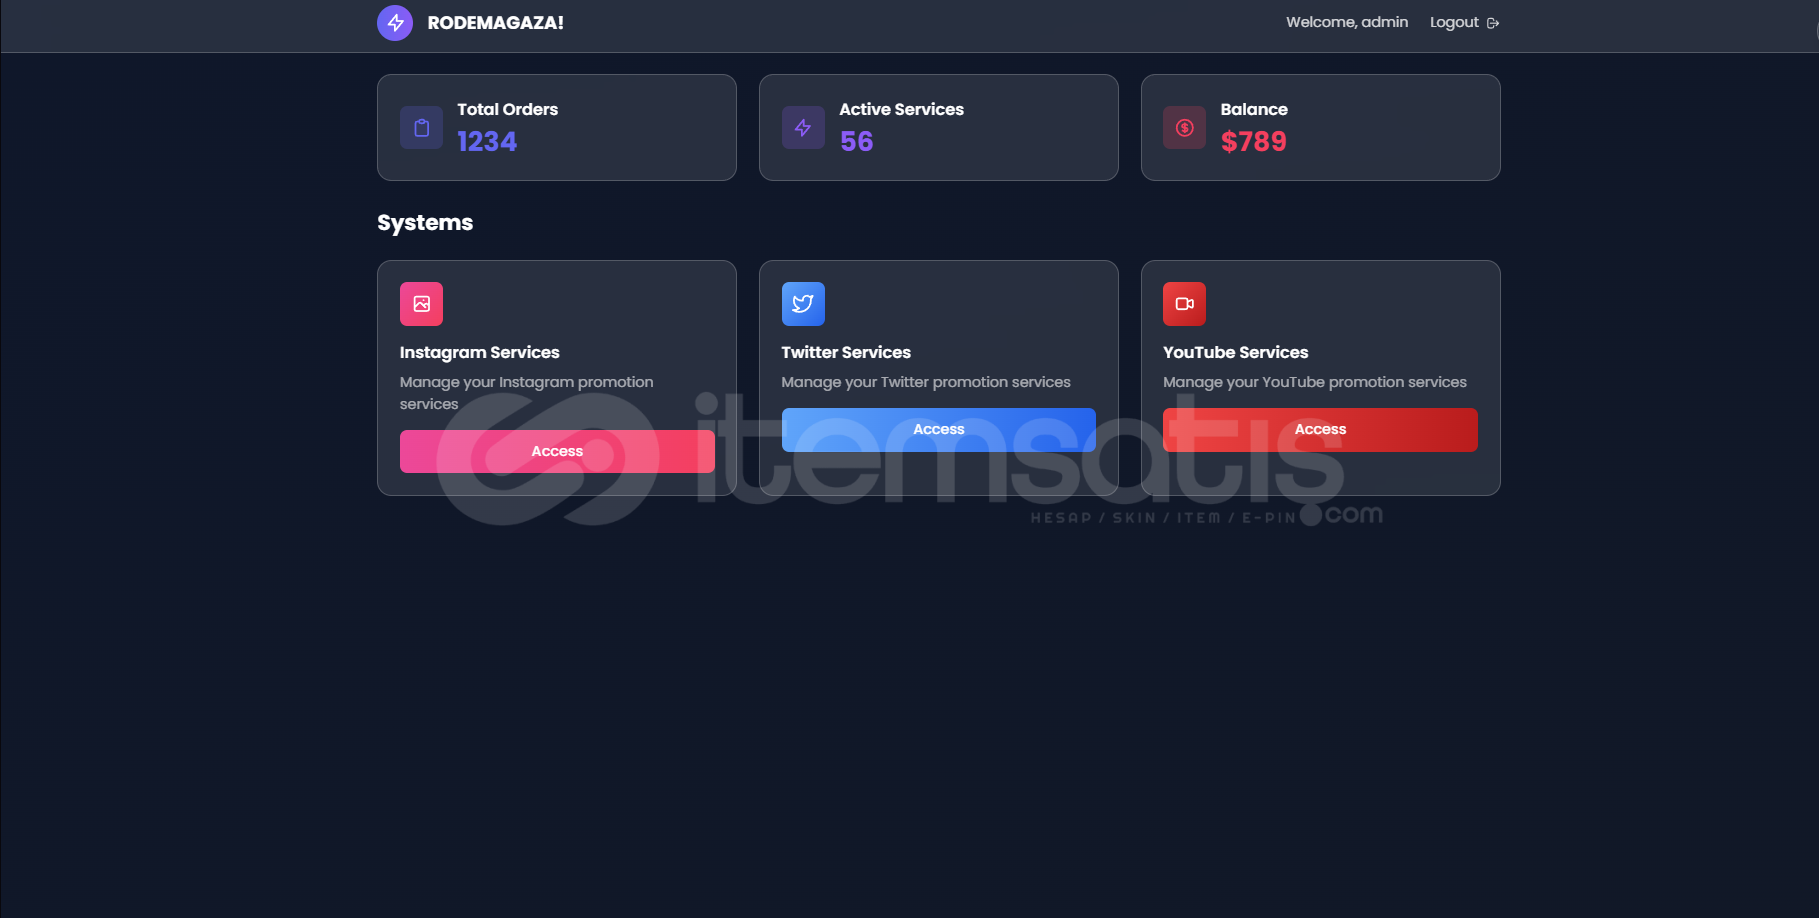The image size is (1819, 918).
Task: Click the Instagram Services image icon
Action: click(421, 304)
